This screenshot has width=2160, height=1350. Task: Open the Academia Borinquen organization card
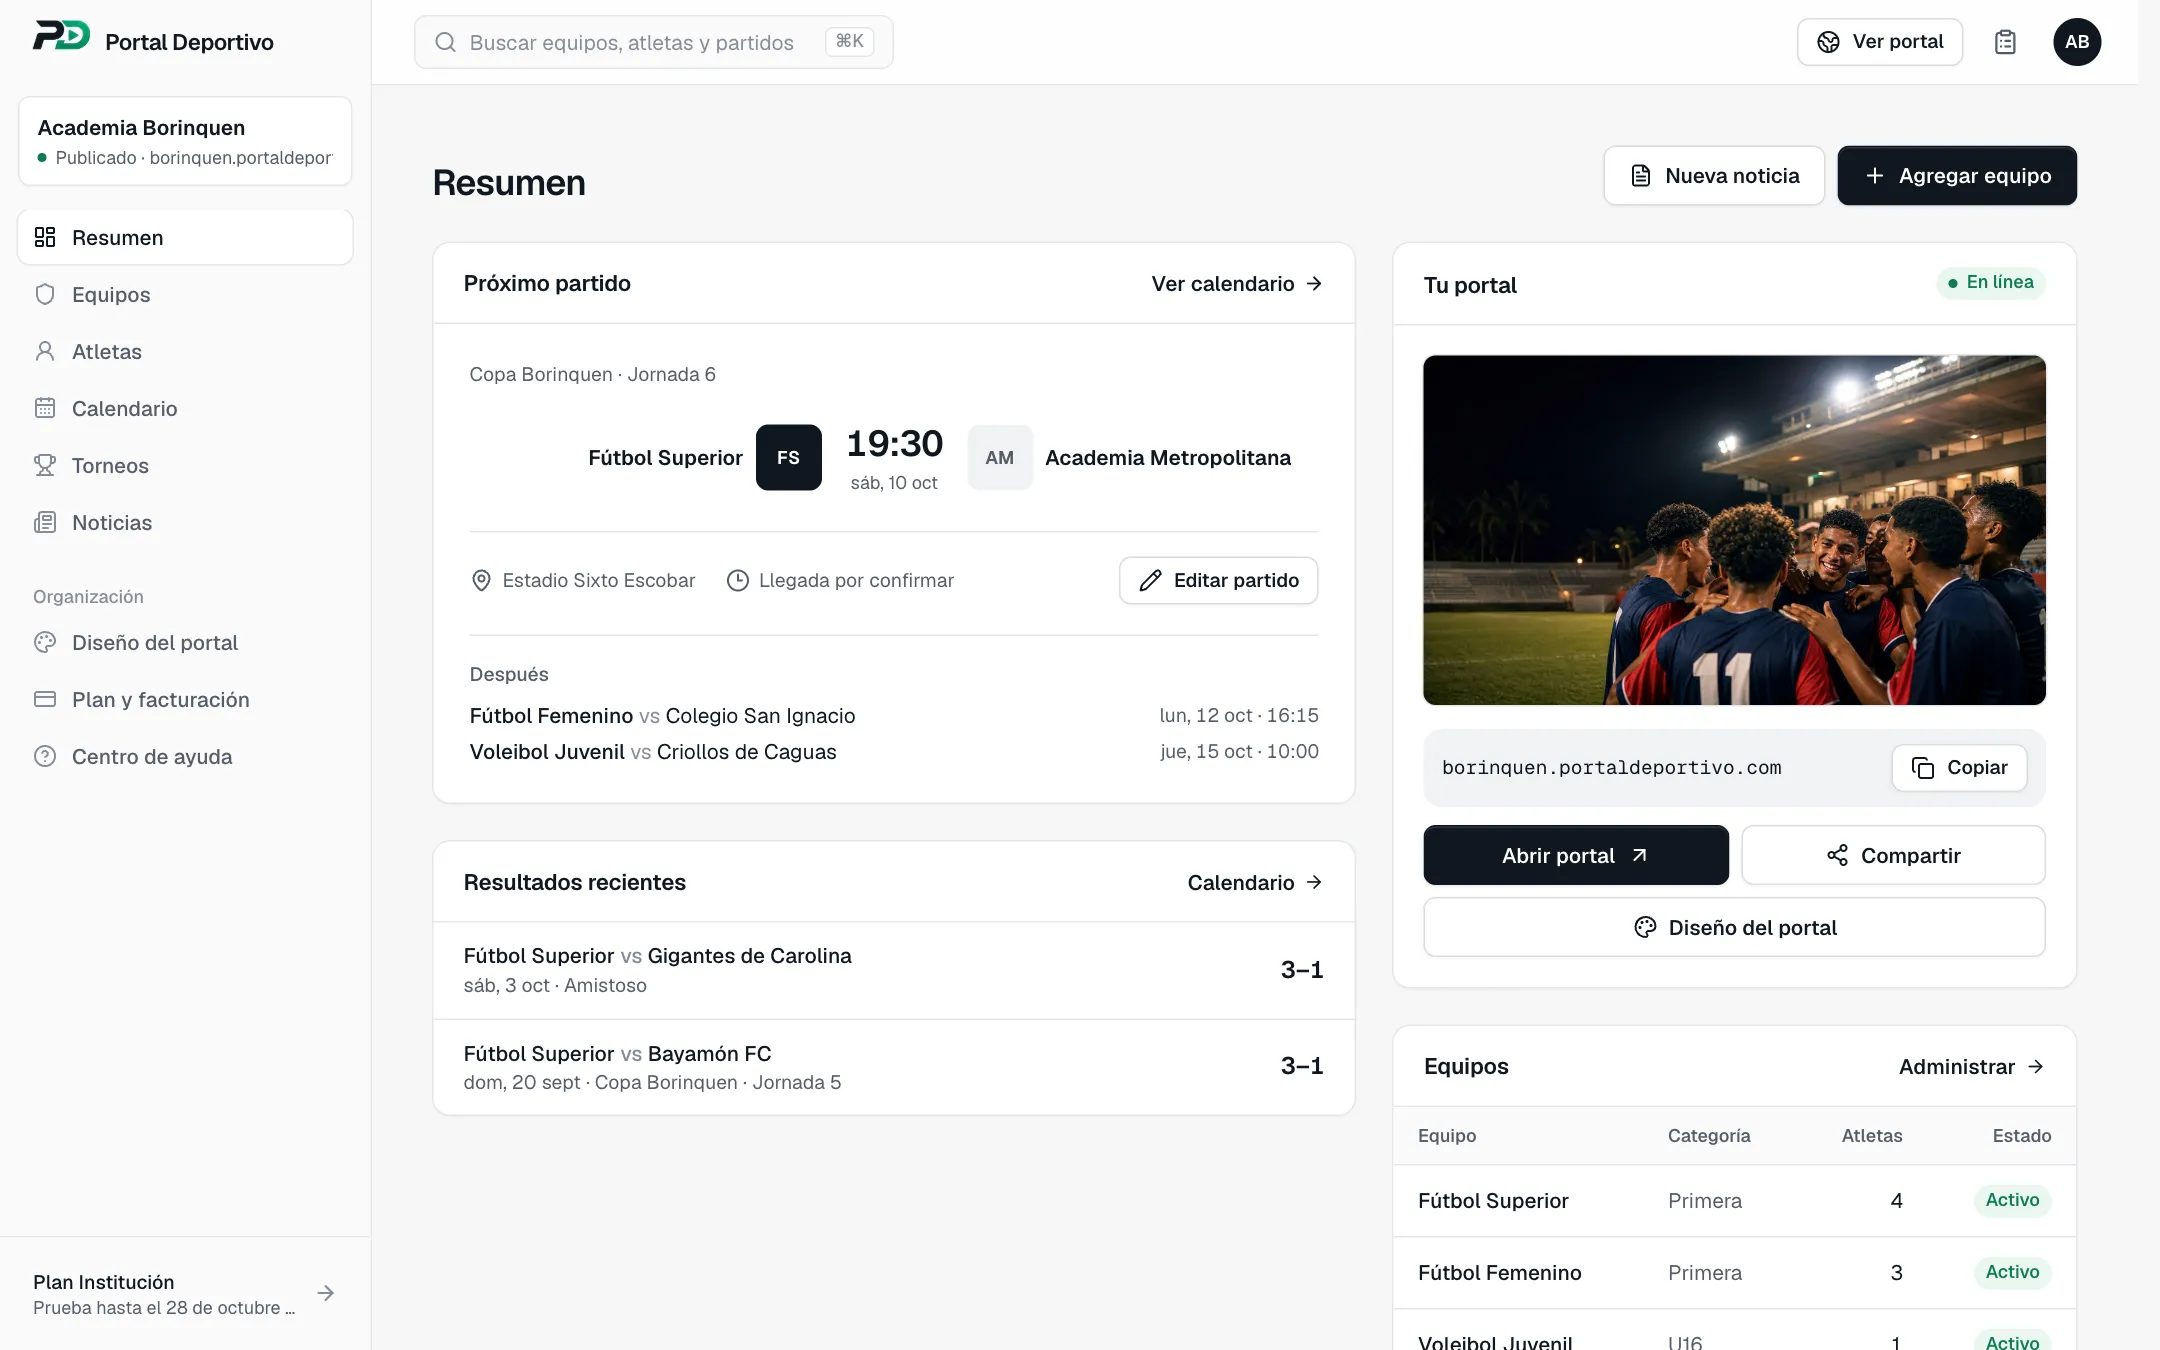[185, 141]
